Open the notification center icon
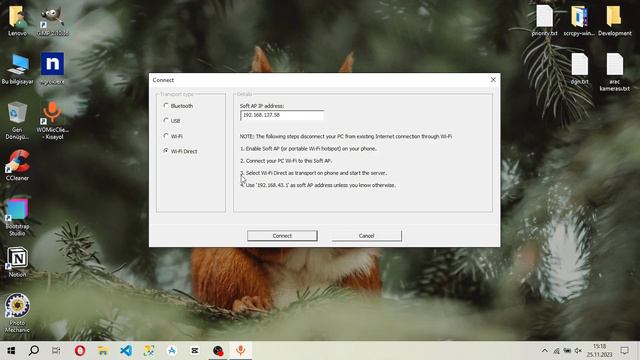 point(624,351)
